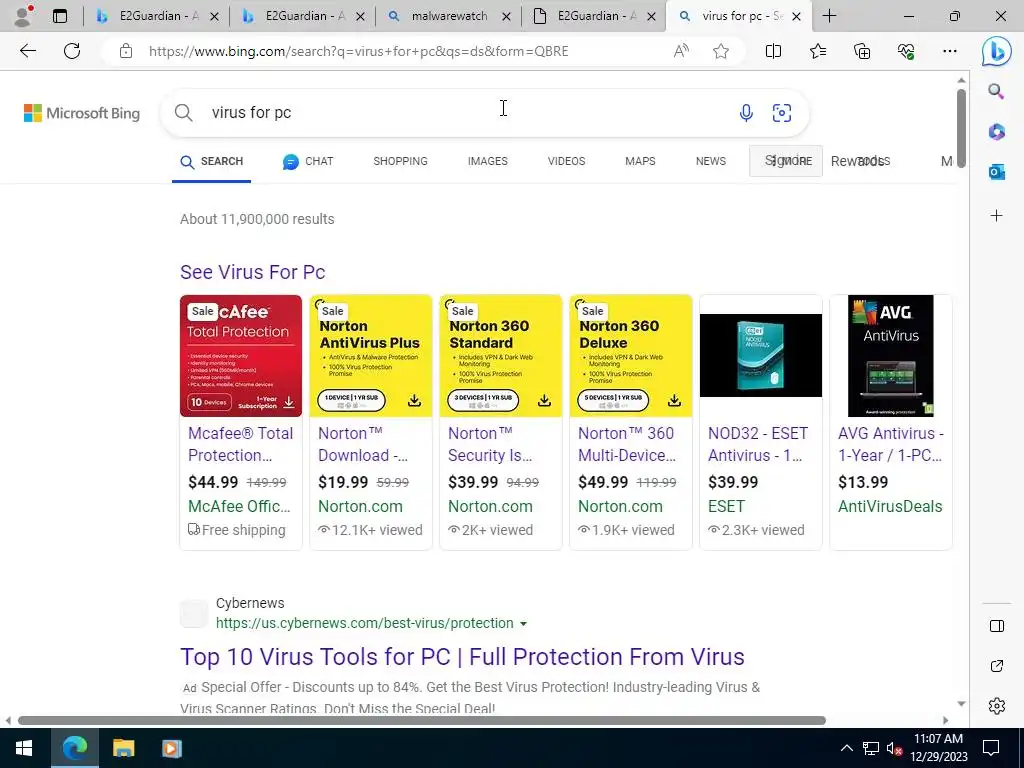Click the horizontal scrollbar thumb
This screenshot has width=1024, height=768.
tap(422, 720)
